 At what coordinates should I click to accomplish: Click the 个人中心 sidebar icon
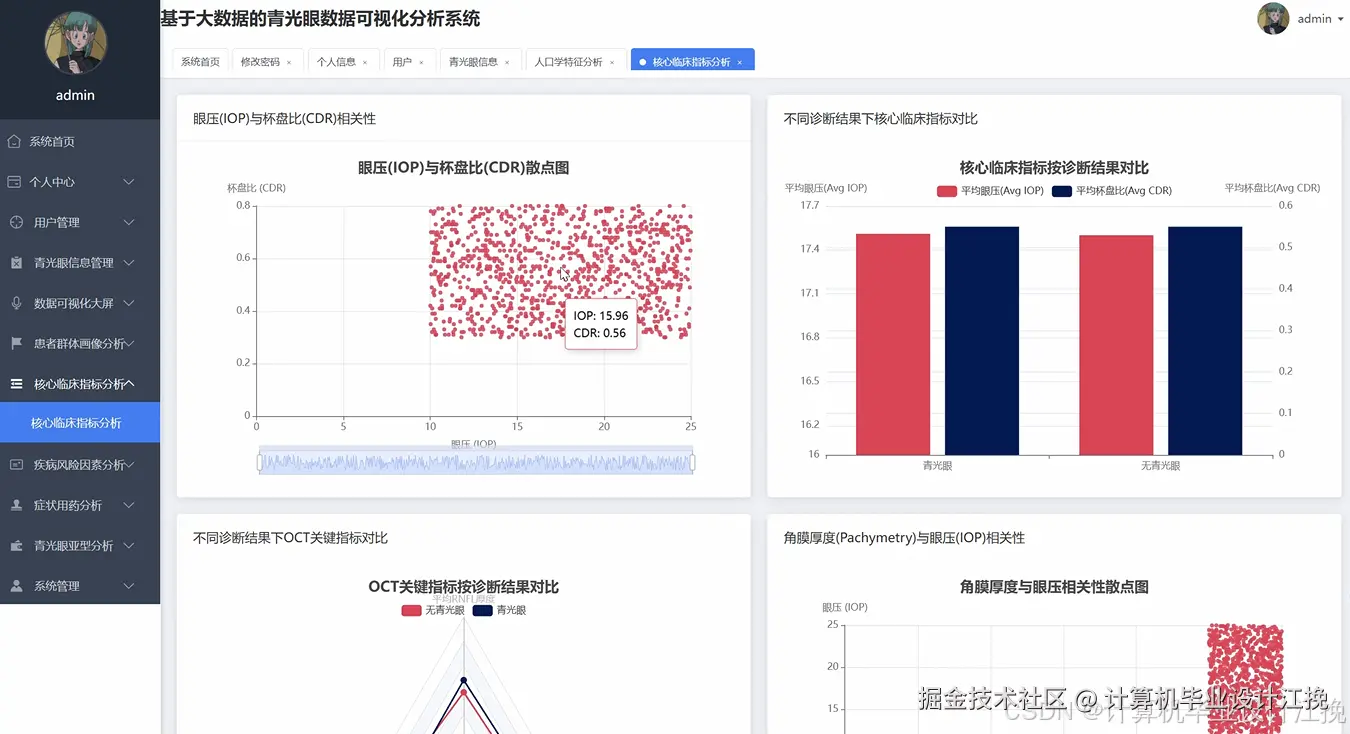(x=14, y=182)
